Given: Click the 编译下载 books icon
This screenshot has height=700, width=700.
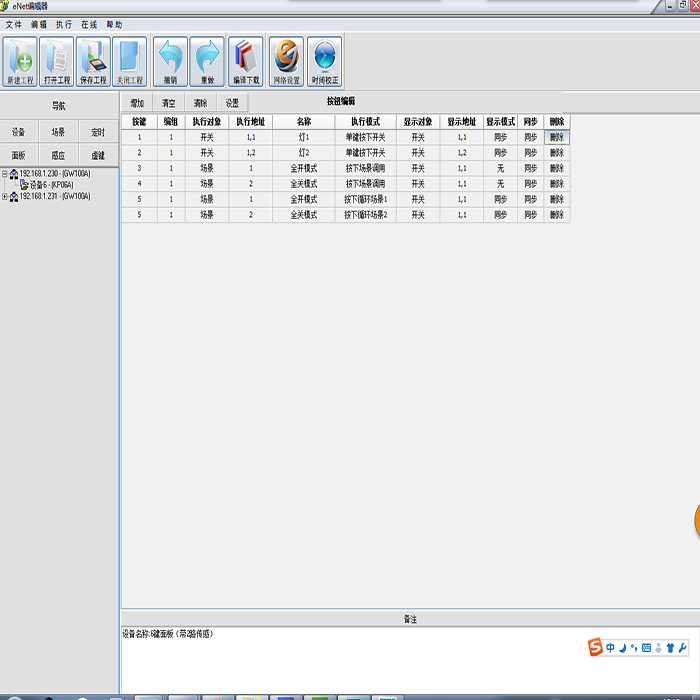Looking at the screenshot, I should tap(246, 62).
